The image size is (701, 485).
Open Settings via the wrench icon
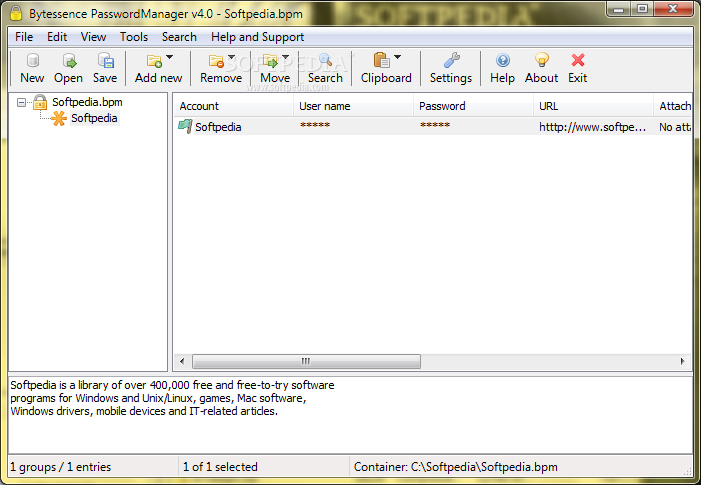tap(452, 60)
